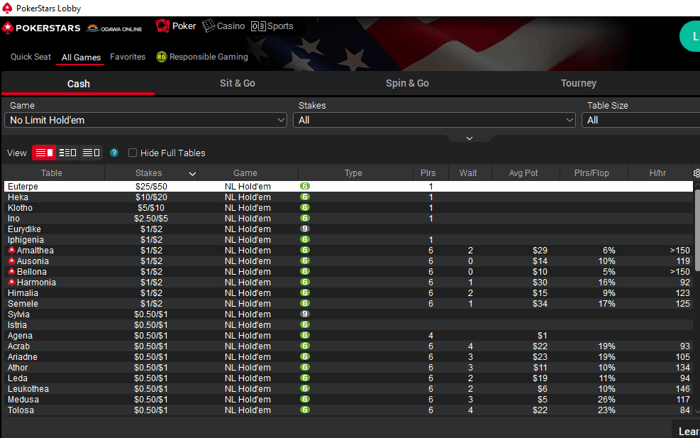
Task: Select the first list view layout
Action: (x=44, y=153)
